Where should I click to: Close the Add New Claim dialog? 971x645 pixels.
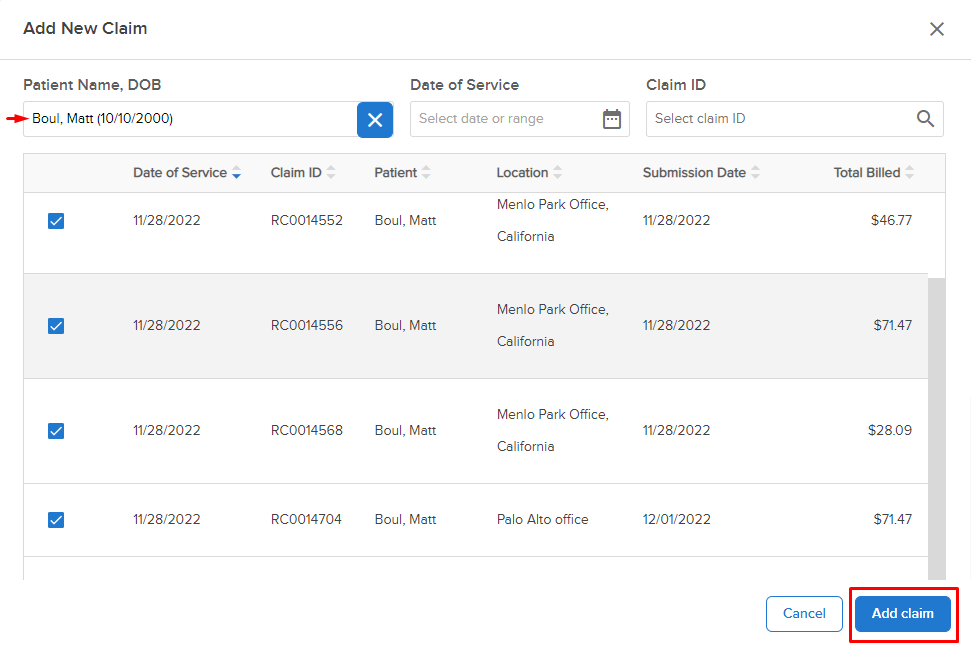point(936,29)
